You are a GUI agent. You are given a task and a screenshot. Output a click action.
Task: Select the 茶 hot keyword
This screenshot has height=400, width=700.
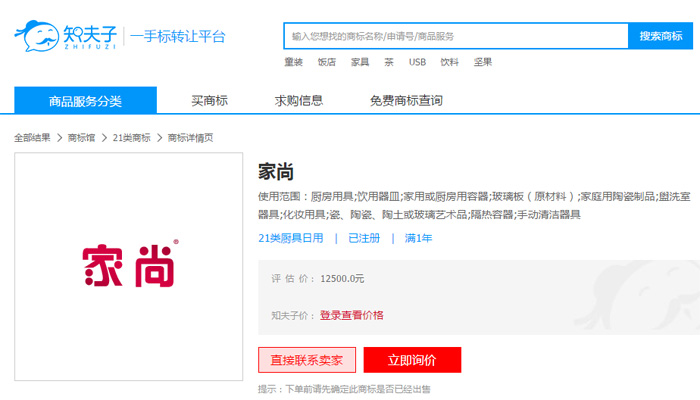click(389, 62)
